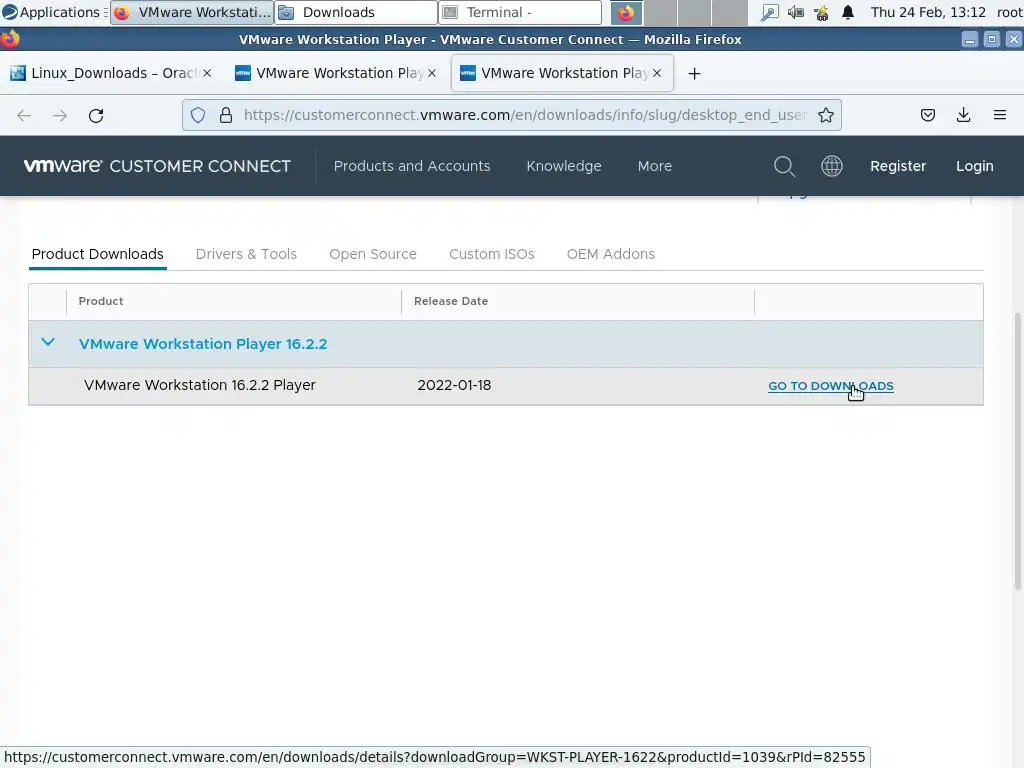Click the VMware site search magnifier icon

tap(784, 166)
